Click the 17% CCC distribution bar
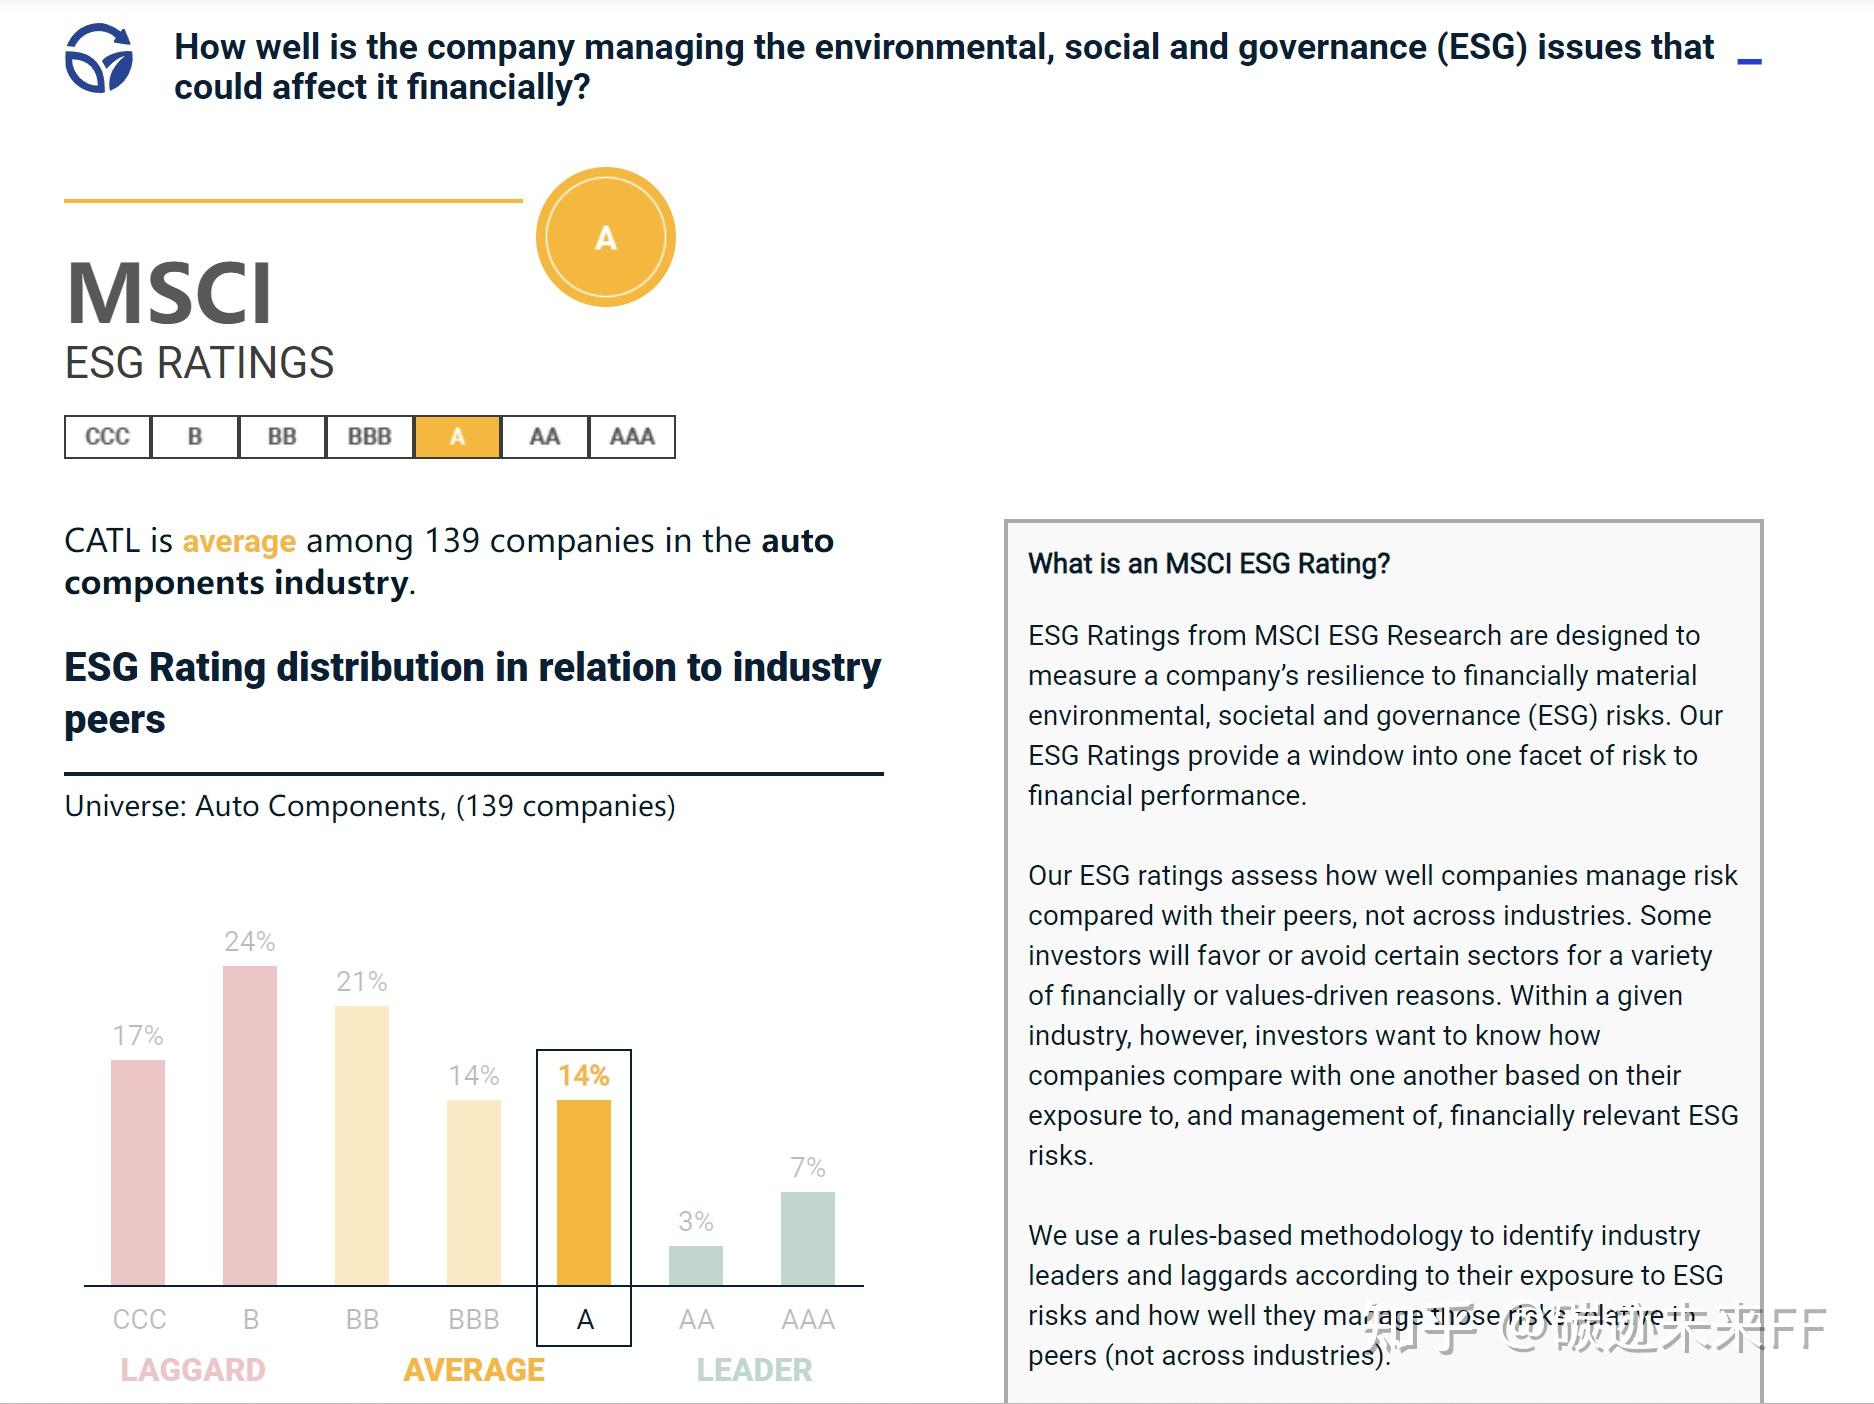 138,1172
